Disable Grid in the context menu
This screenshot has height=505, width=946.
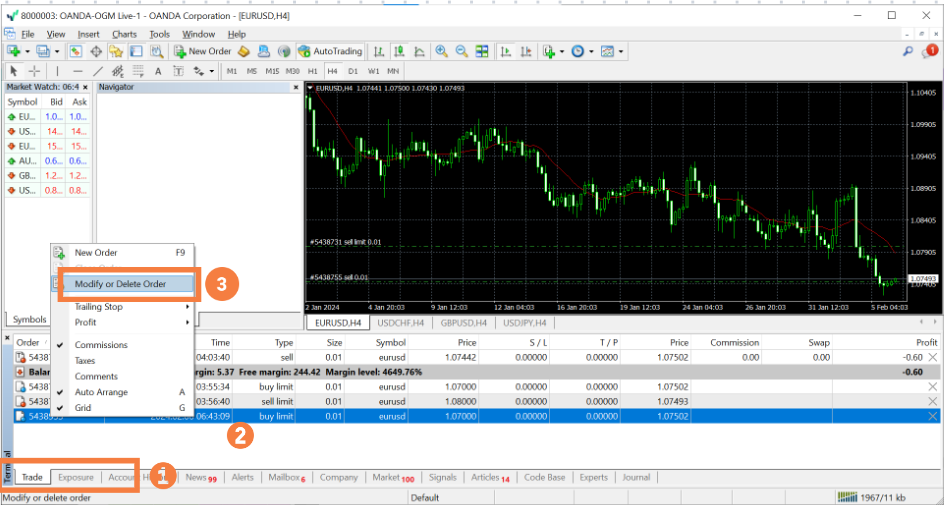[84, 408]
